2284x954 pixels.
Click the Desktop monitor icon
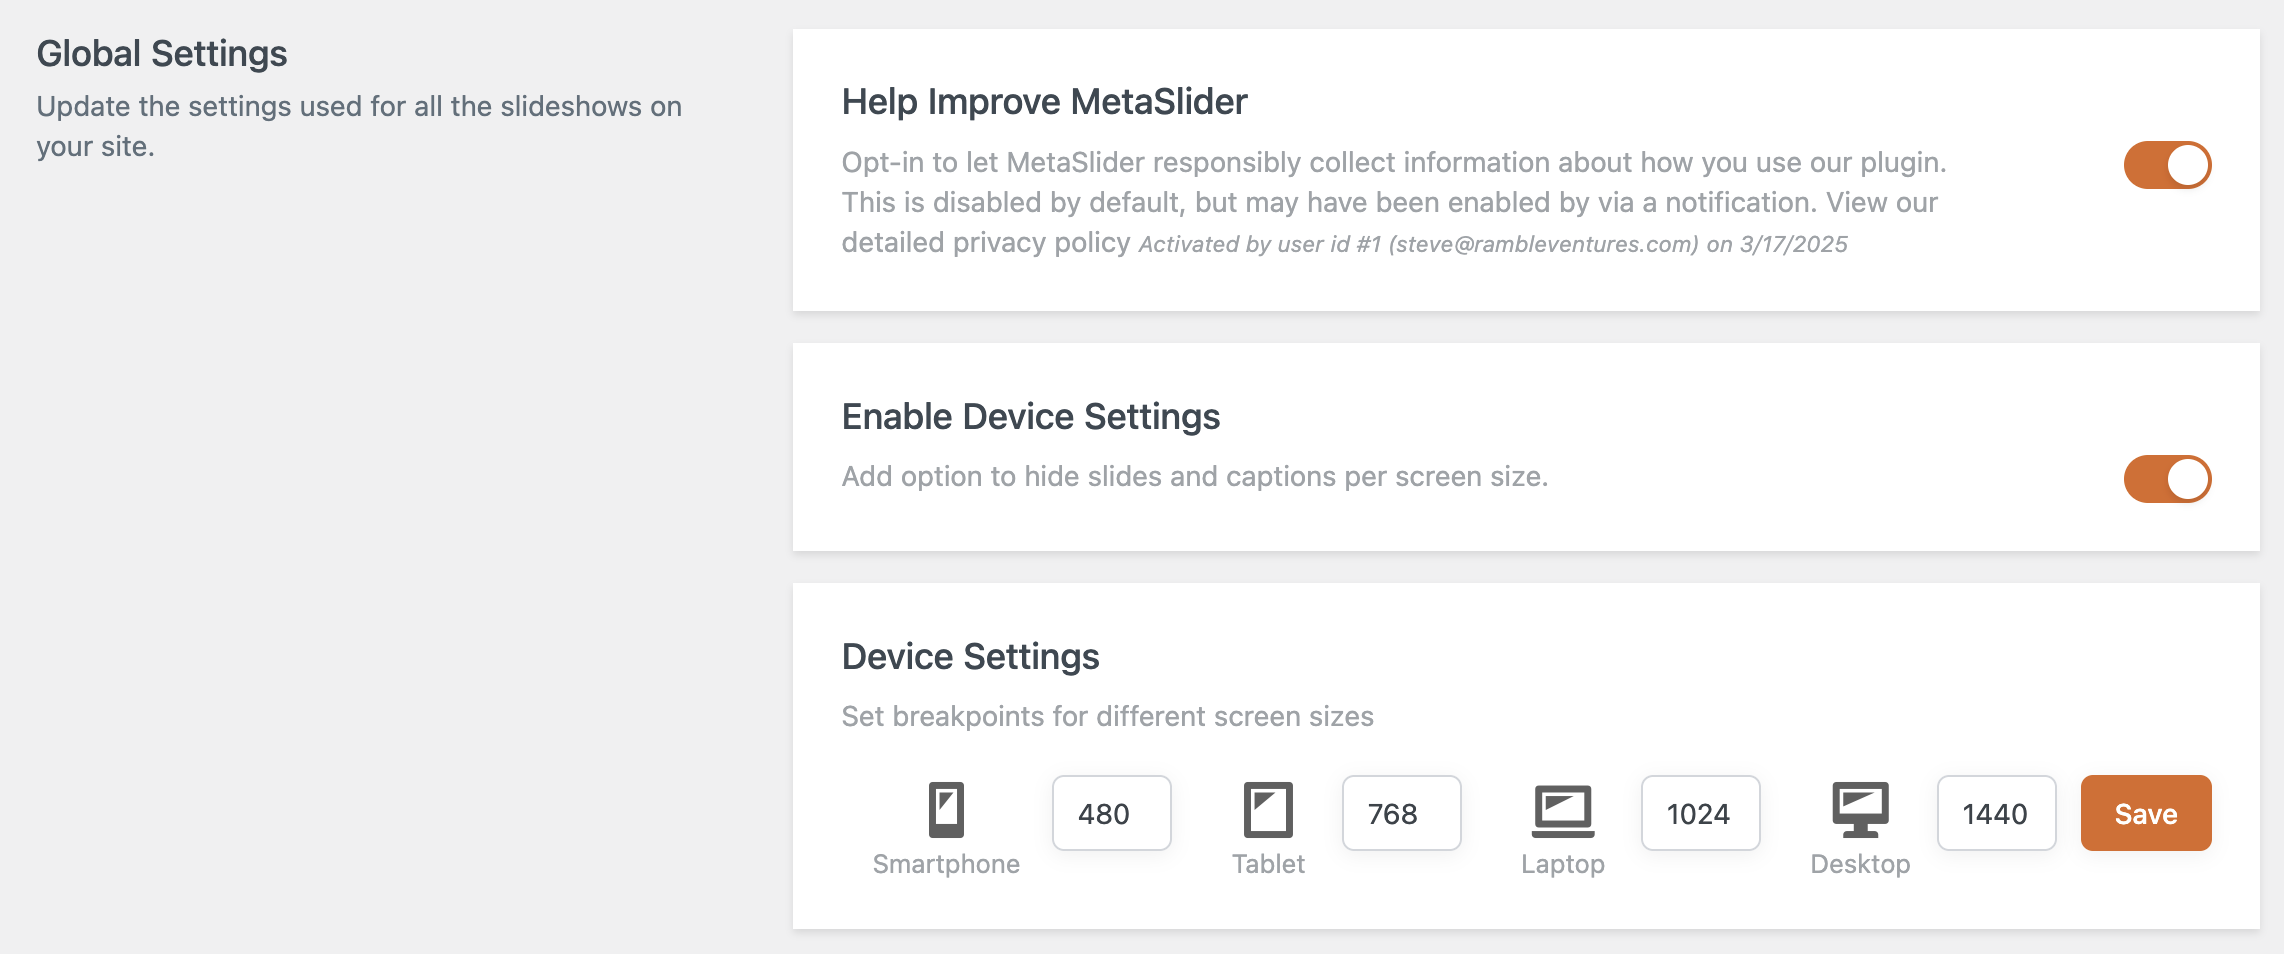[1860, 809]
